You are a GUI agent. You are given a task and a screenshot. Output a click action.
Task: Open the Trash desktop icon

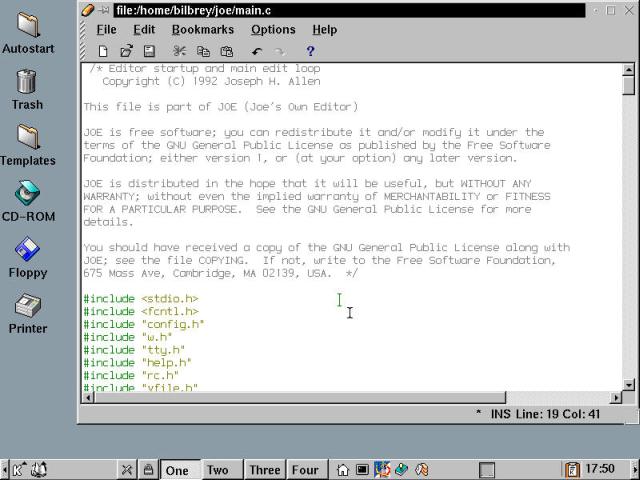pyautogui.click(x=27, y=88)
